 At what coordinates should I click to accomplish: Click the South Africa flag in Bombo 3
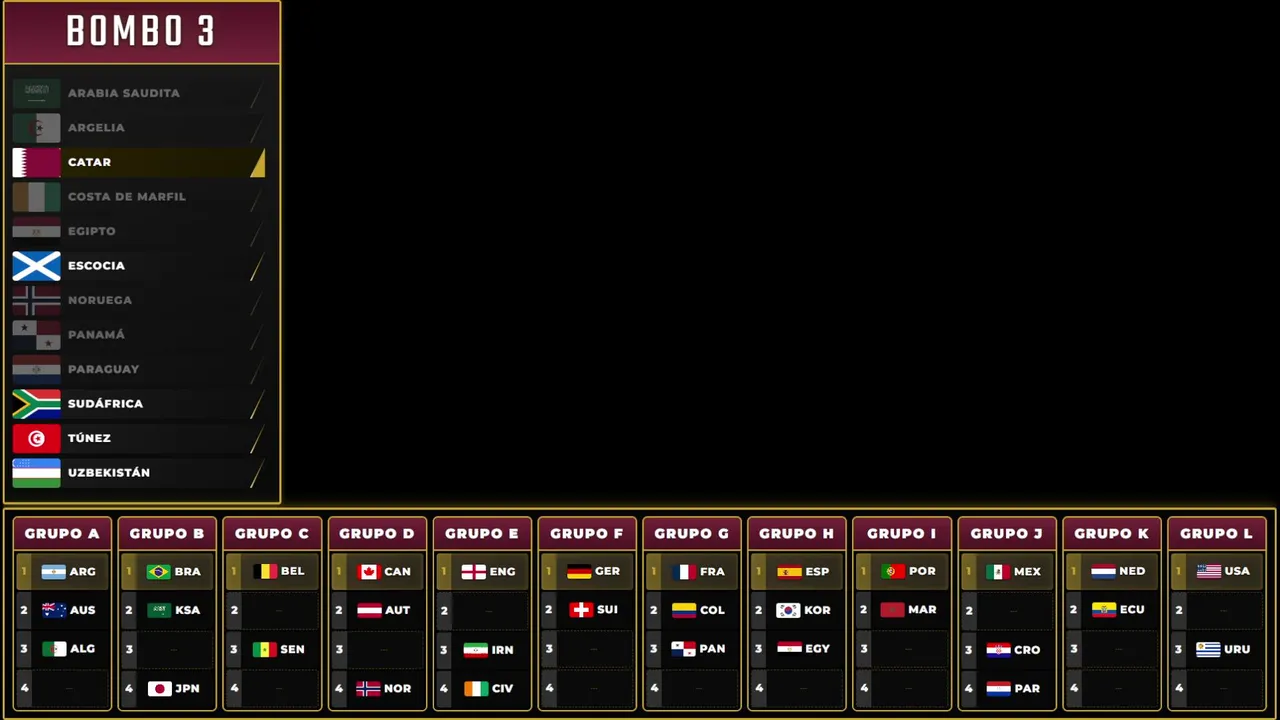pyautogui.click(x=36, y=404)
